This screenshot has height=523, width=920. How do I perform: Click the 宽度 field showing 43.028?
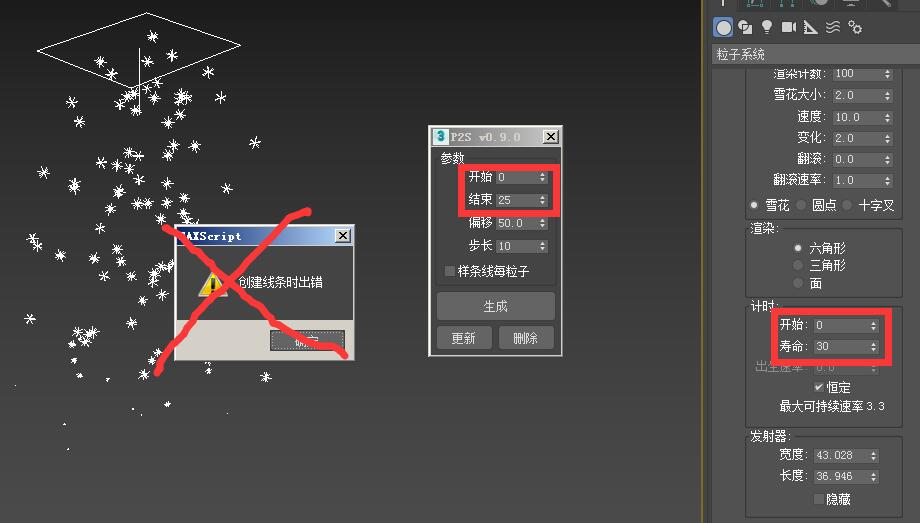pos(841,455)
